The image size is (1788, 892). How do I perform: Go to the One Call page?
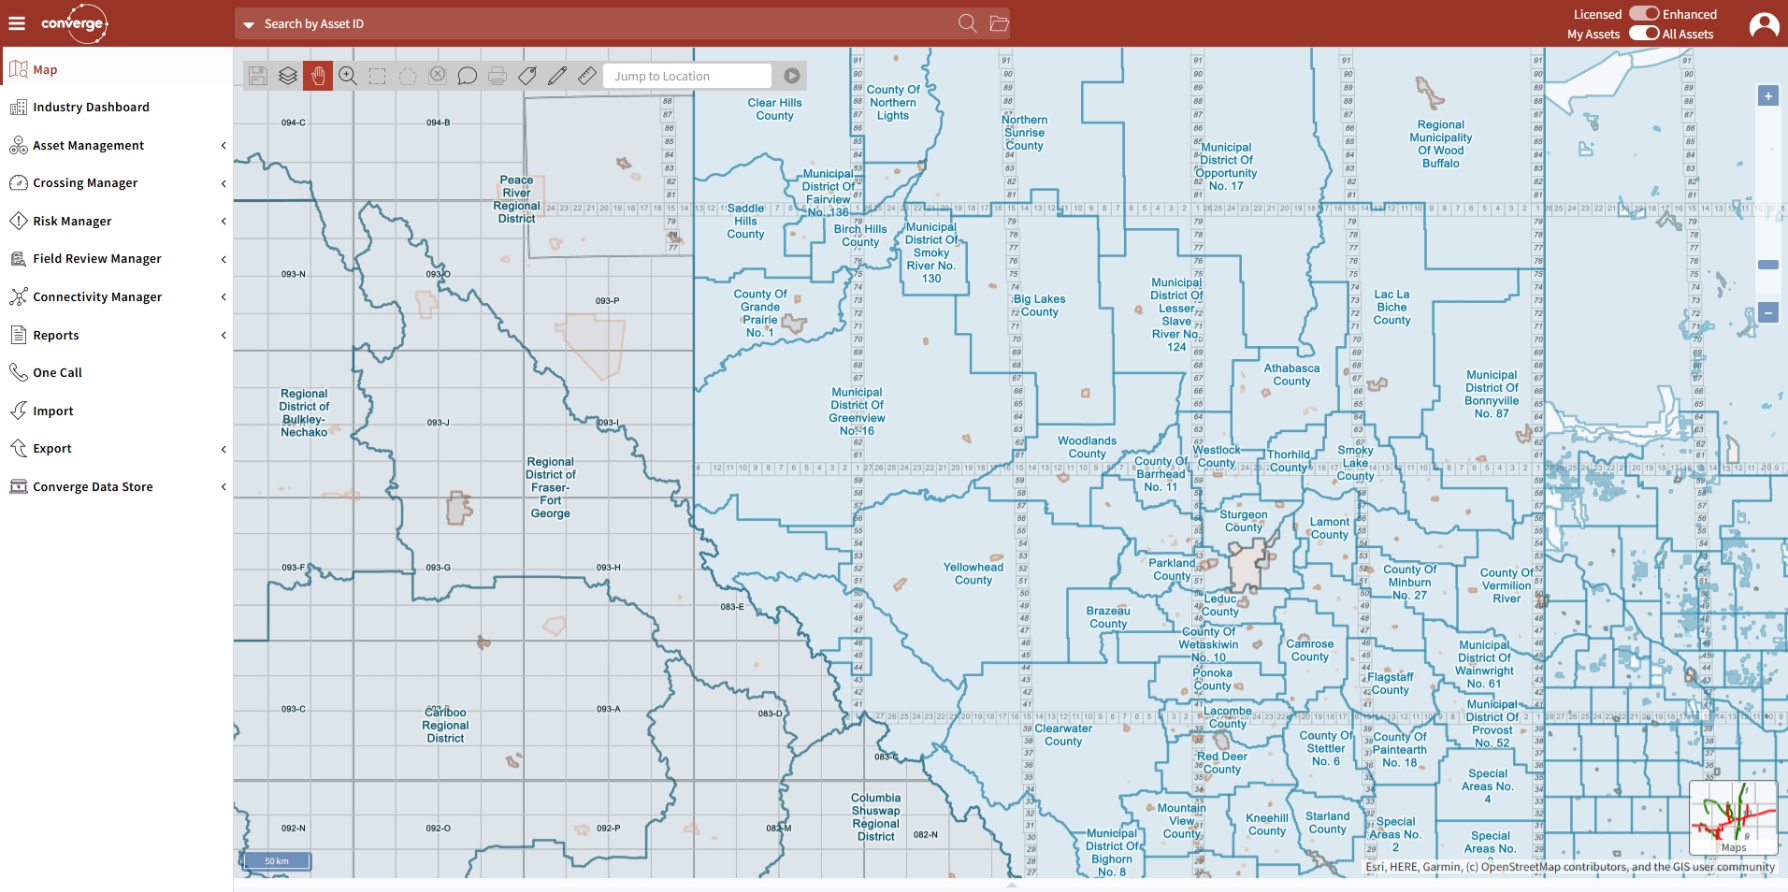(57, 373)
